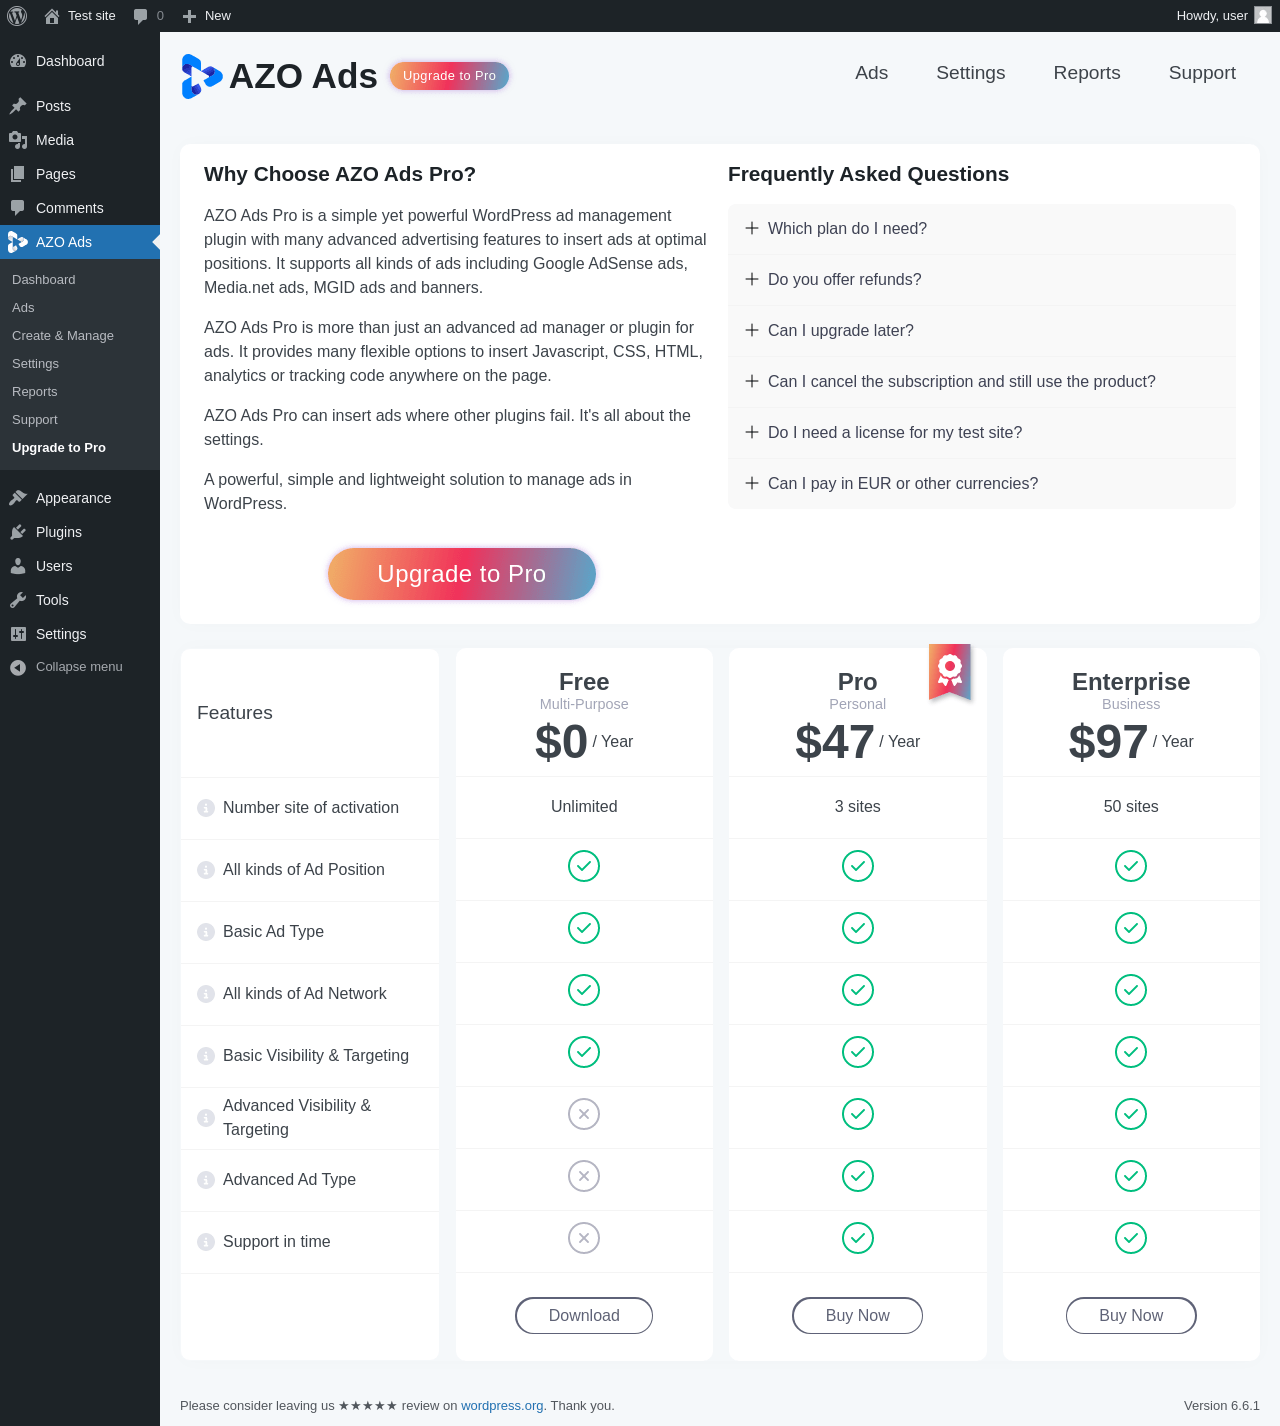Click the New plus icon in admin bar
This screenshot has width=1280, height=1426.
(189, 16)
